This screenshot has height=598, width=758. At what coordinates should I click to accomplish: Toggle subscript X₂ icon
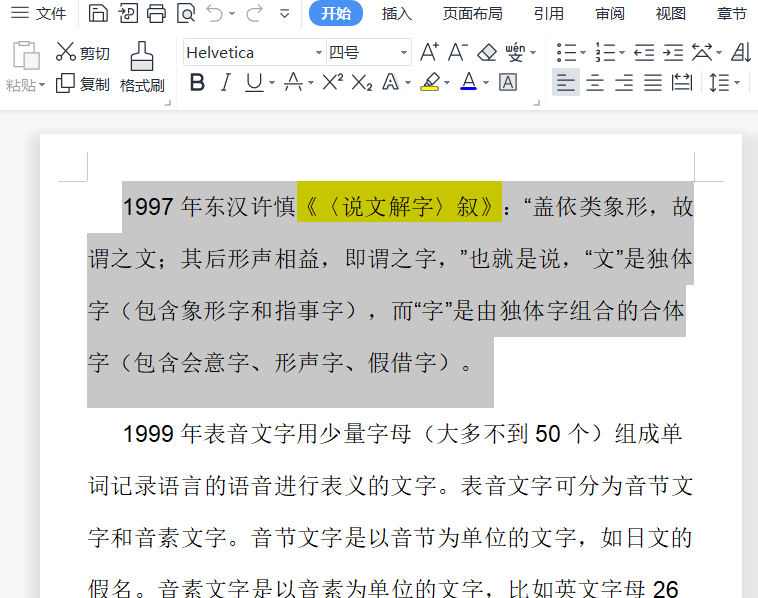[362, 83]
